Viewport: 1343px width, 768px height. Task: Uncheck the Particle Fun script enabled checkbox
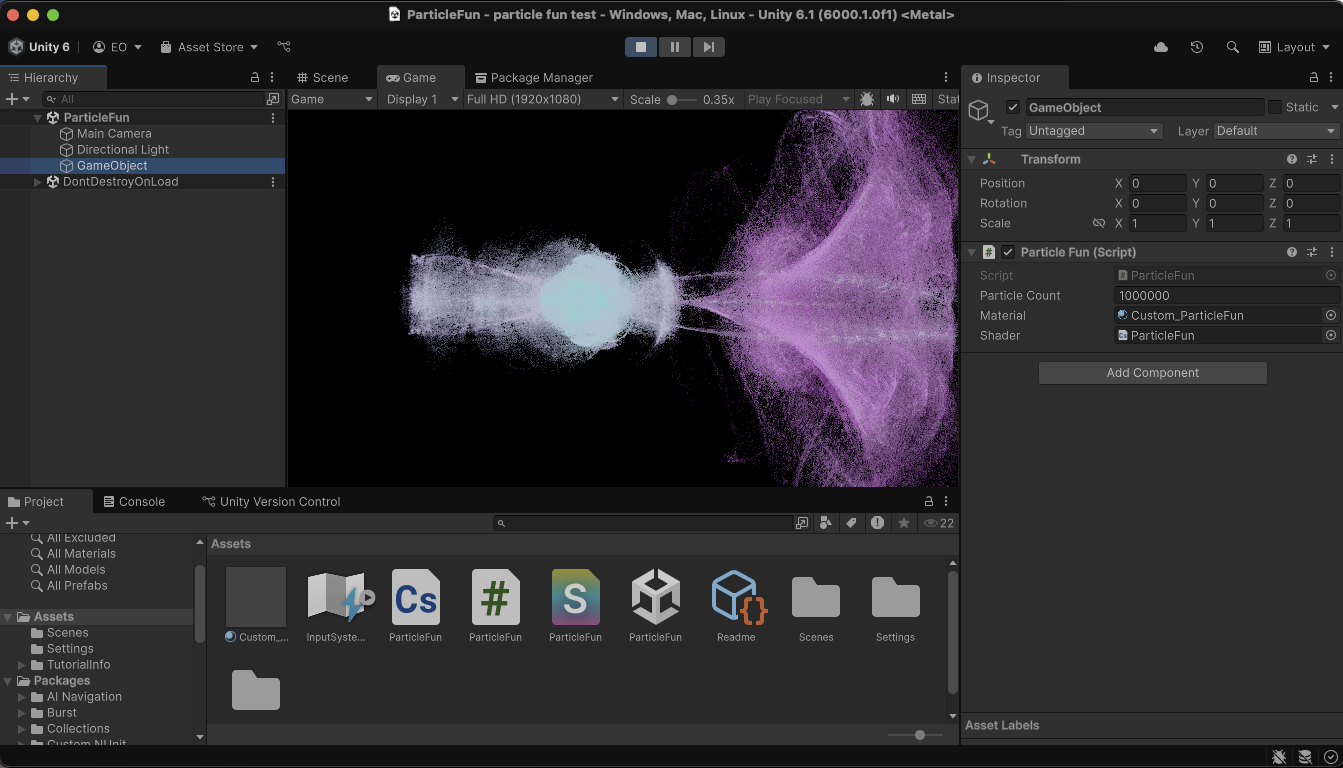(1008, 252)
